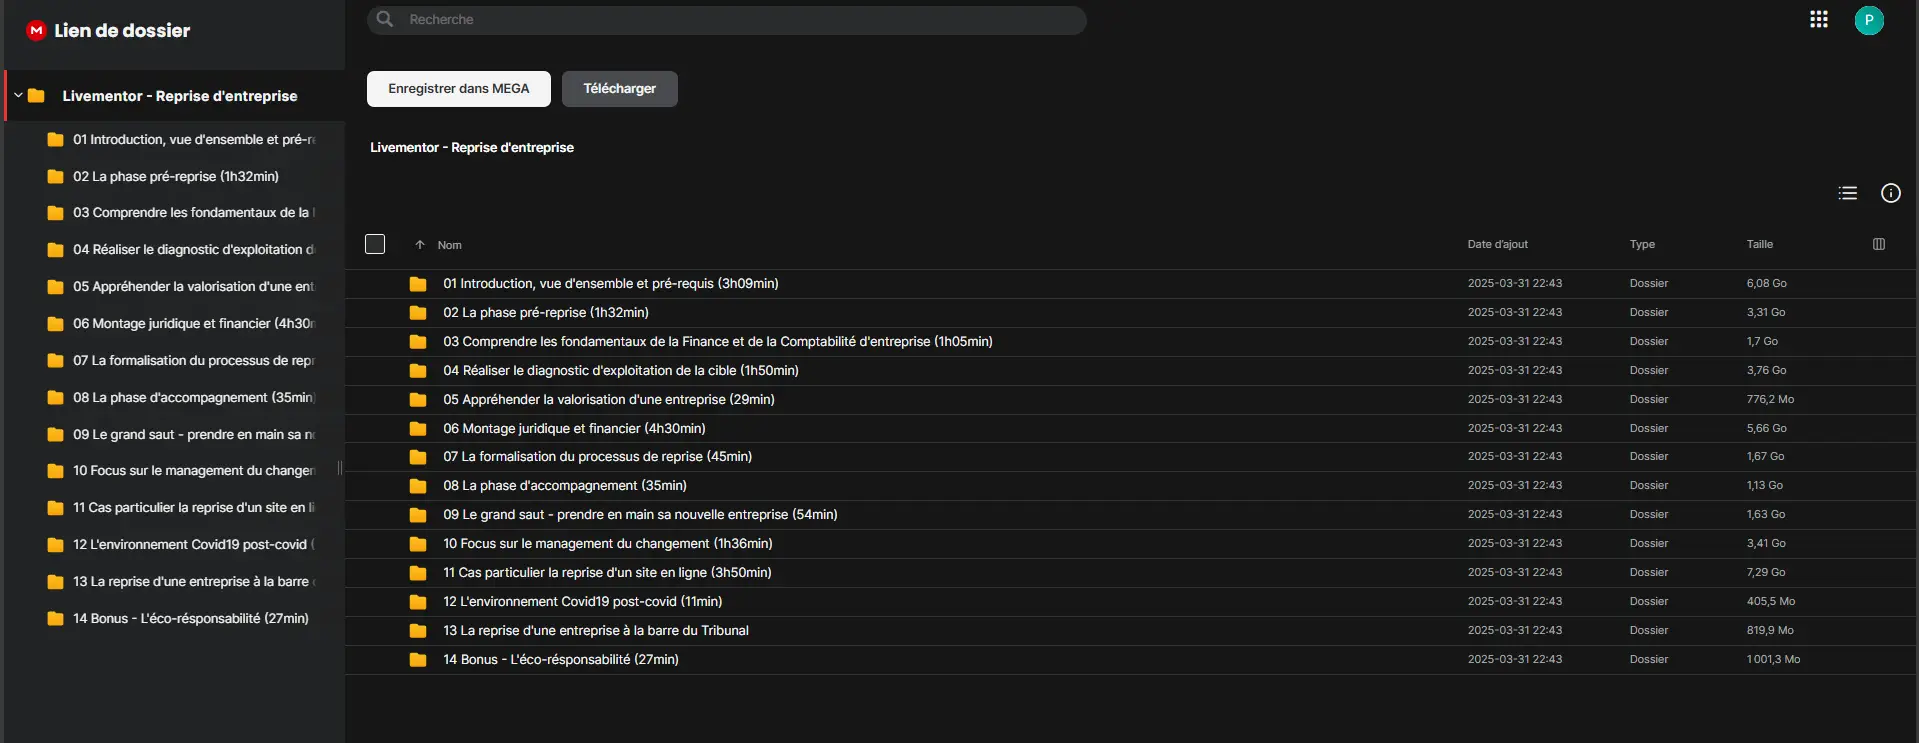
Task: Click Enregistrer dans MEGA button
Action: coord(459,89)
